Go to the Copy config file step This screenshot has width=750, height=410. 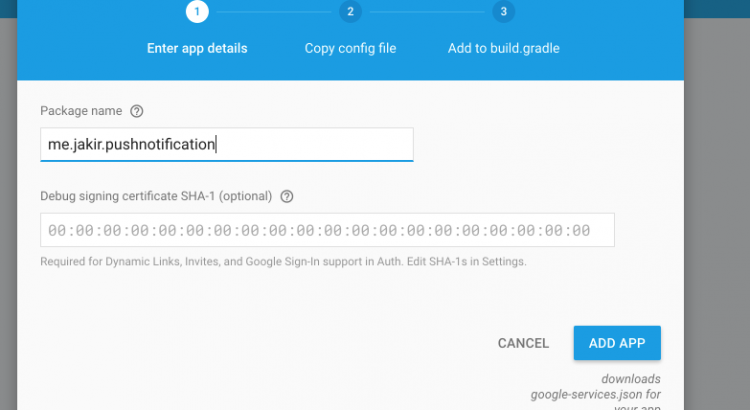point(350,48)
